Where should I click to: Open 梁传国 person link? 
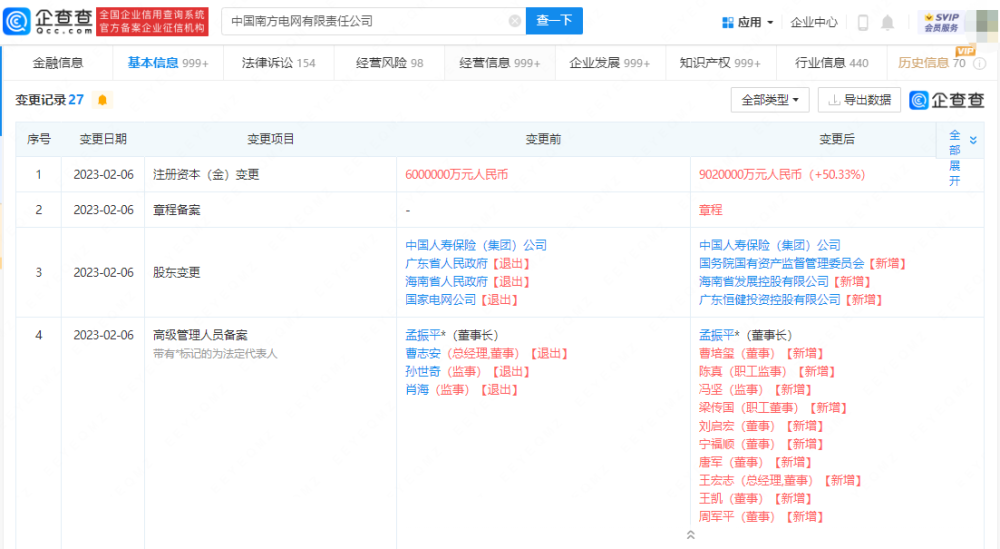pyautogui.click(x=717, y=407)
